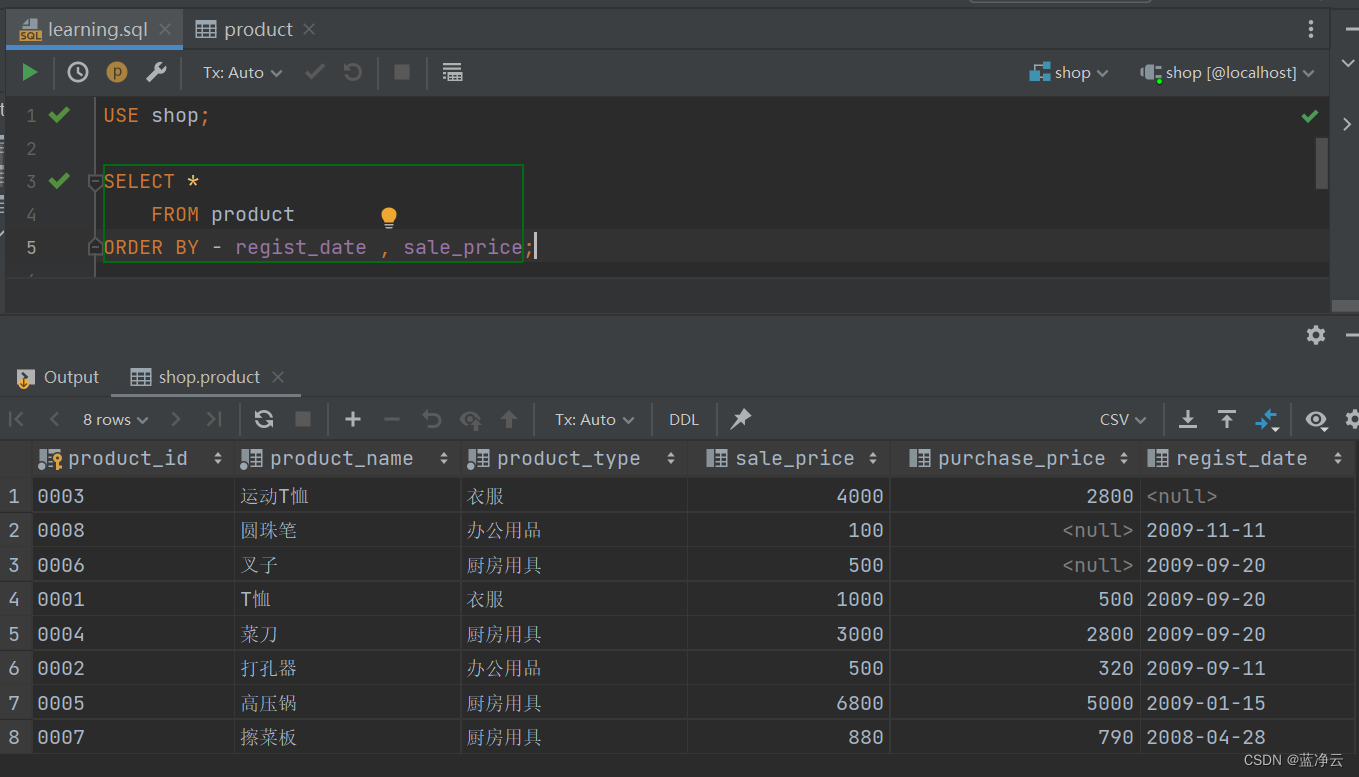The height and width of the screenshot is (777, 1359).
Task: Click the intention lightbulb on line 4
Action: [x=389, y=217]
